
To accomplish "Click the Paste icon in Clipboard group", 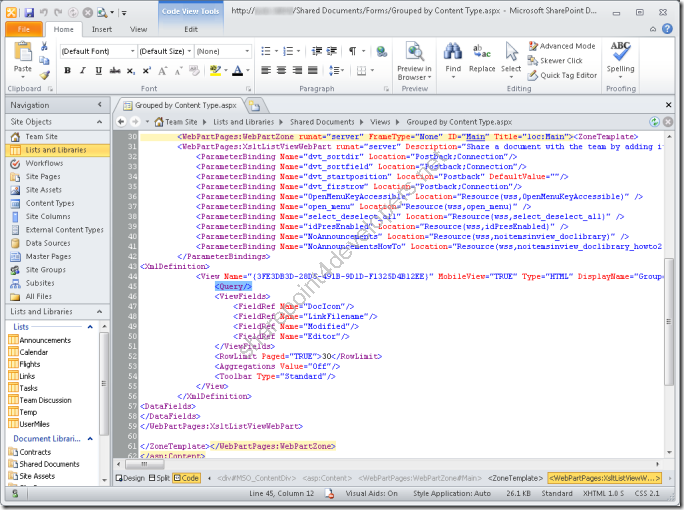I will pyautogui.click(x=22, y=52).
